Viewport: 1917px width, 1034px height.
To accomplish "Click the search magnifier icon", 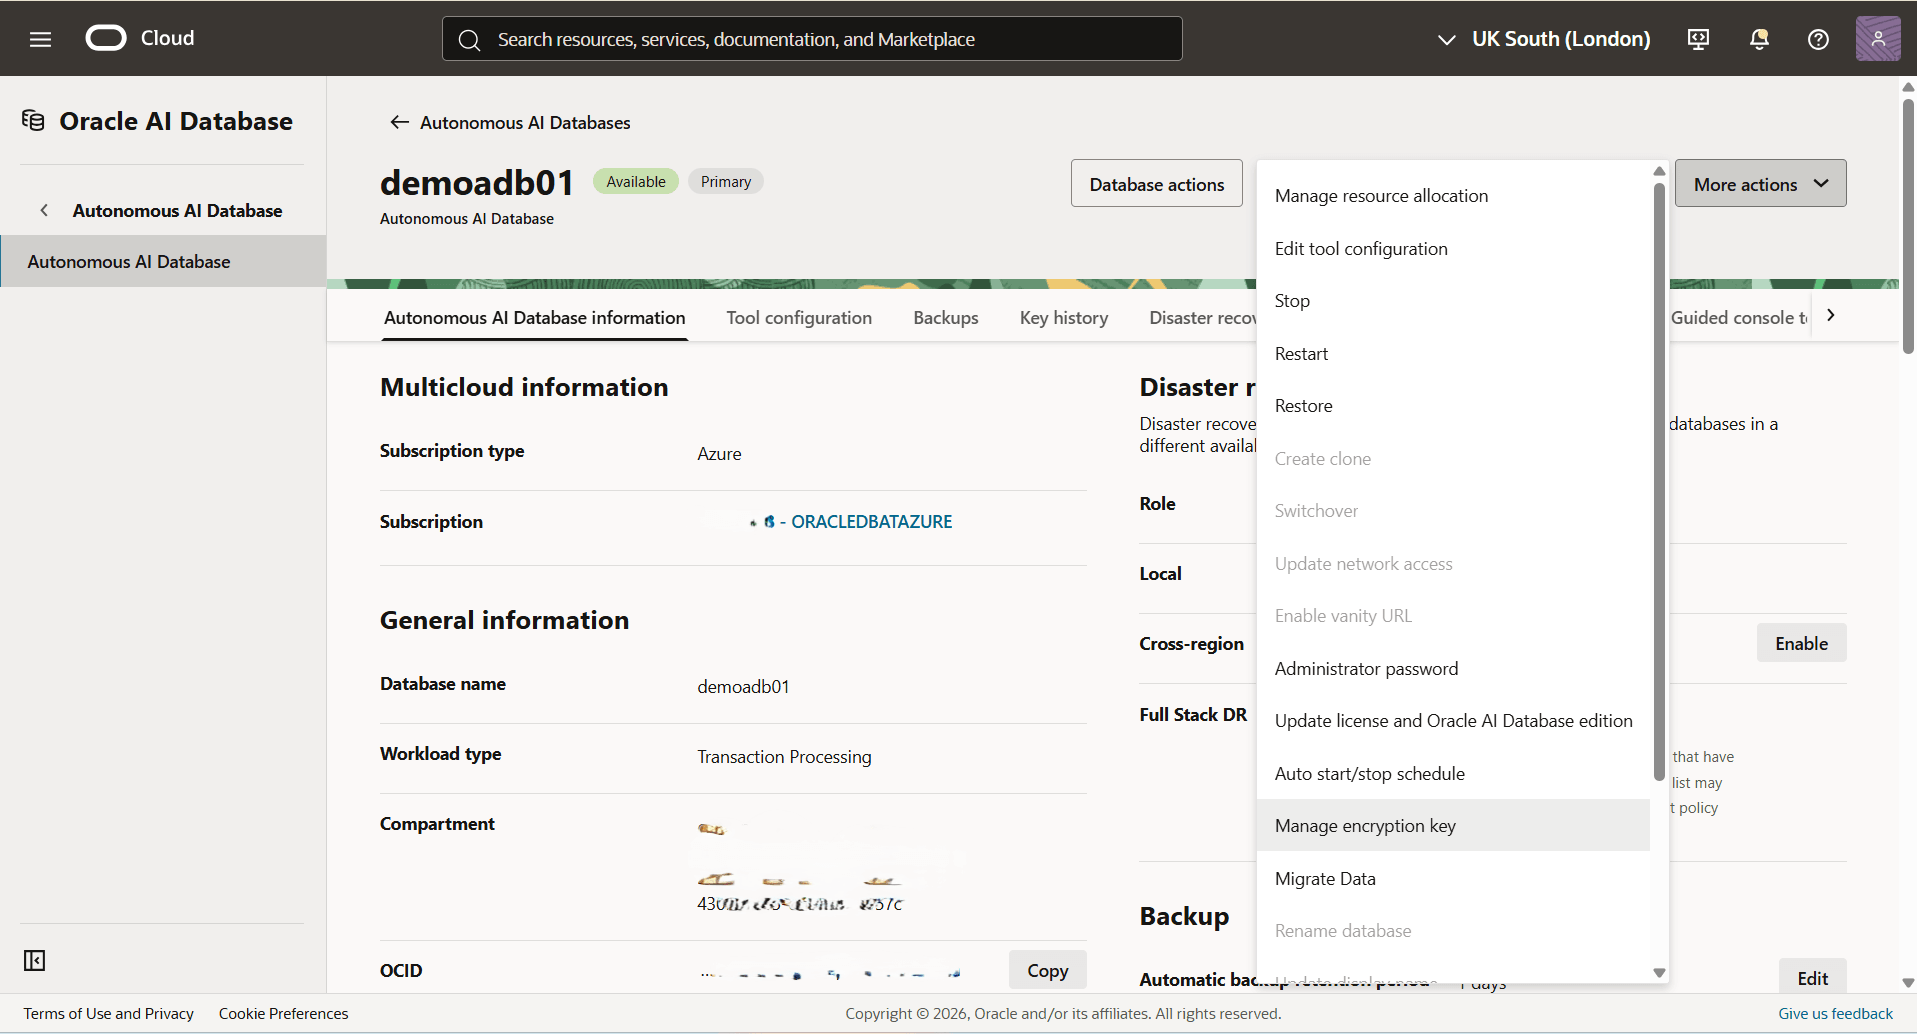I will point(469,39).
